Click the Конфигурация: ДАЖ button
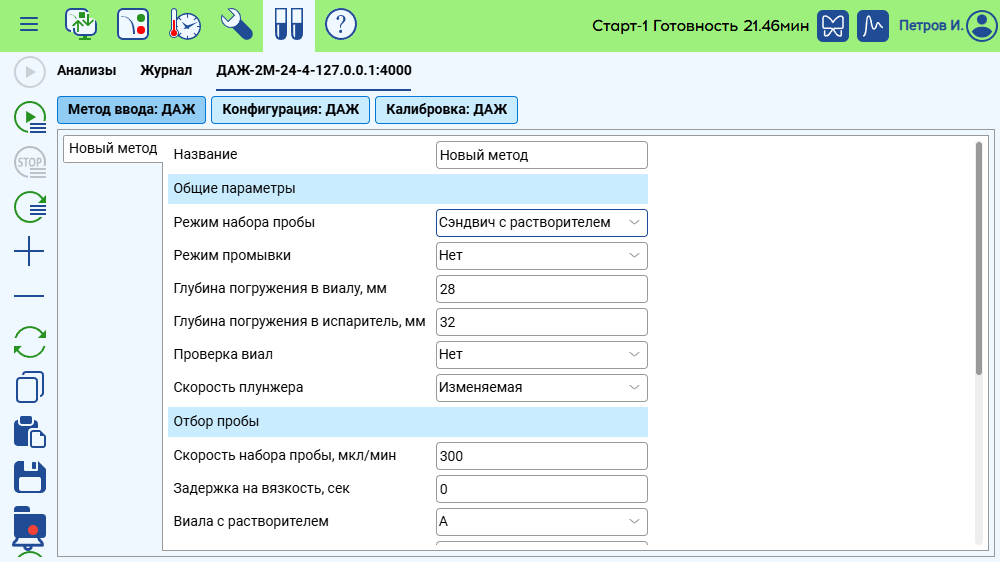This screenshot has width=1000, height=562. point(290,109)
